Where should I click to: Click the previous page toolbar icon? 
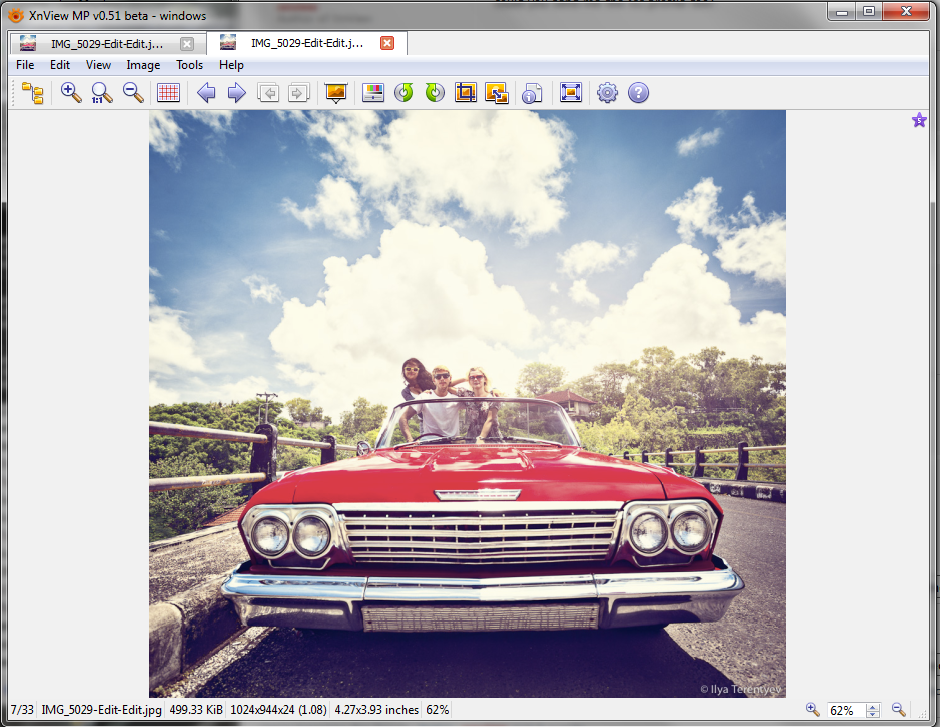[x=268, y=93]
